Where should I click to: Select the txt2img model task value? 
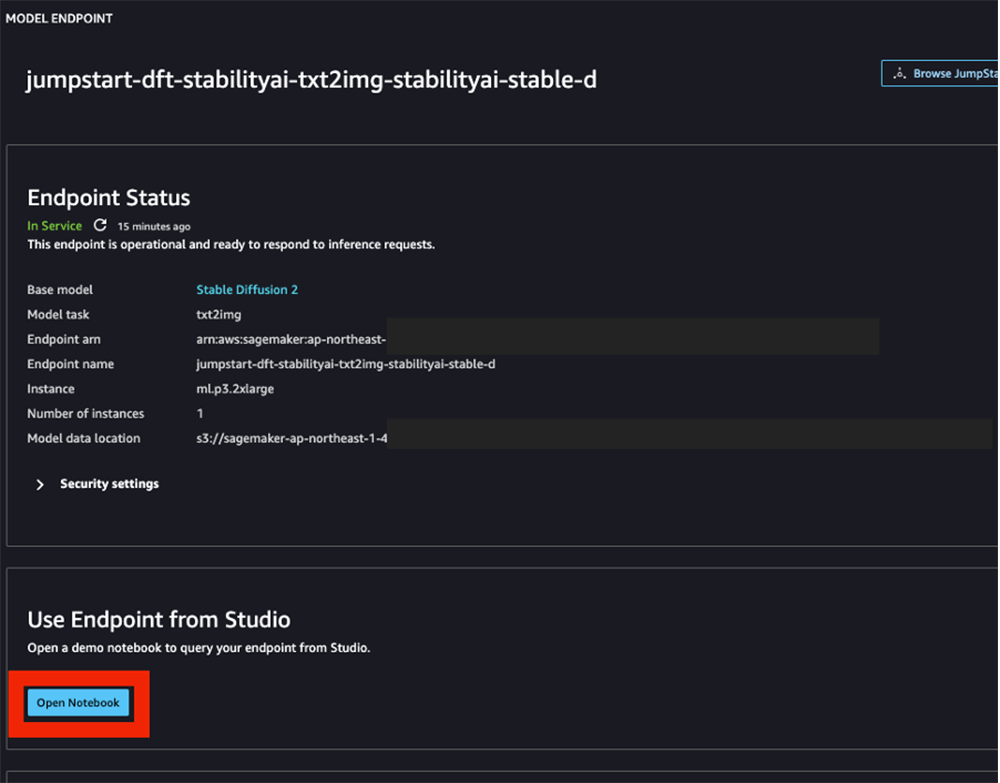[219, 314]
